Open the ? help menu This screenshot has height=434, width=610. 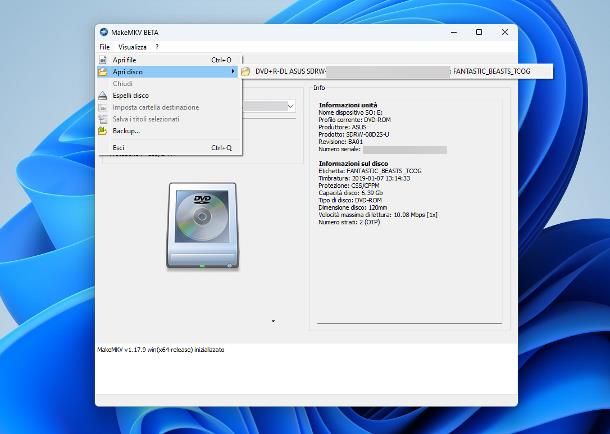click(x=157, y=47)
